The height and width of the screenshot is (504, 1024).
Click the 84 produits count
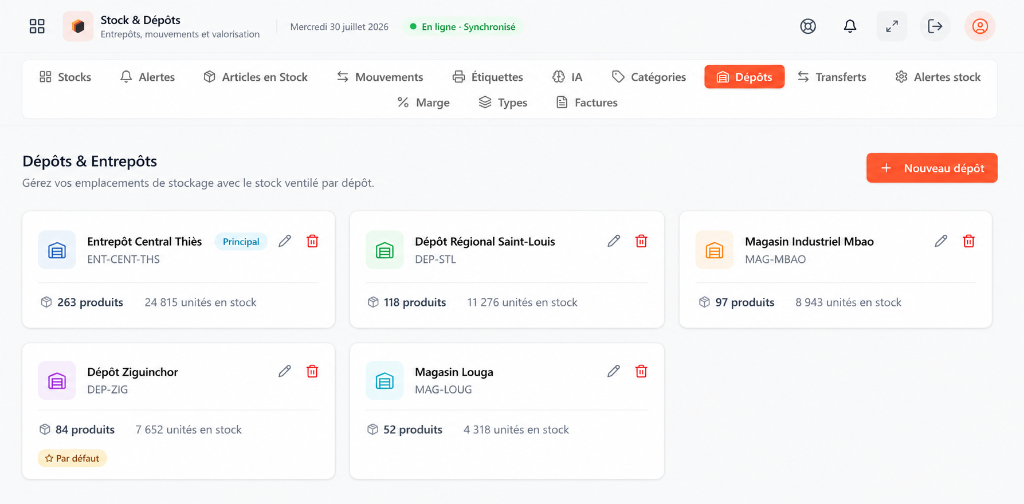(x=85, y=430)
